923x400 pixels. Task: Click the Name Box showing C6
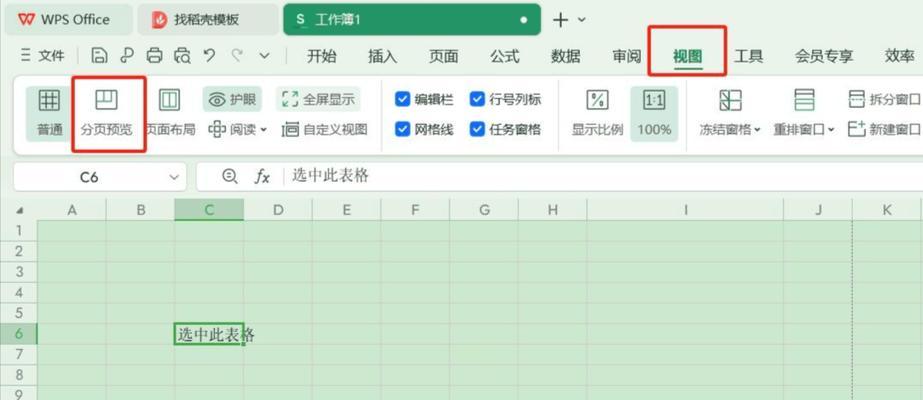click(x=89, y=176)
